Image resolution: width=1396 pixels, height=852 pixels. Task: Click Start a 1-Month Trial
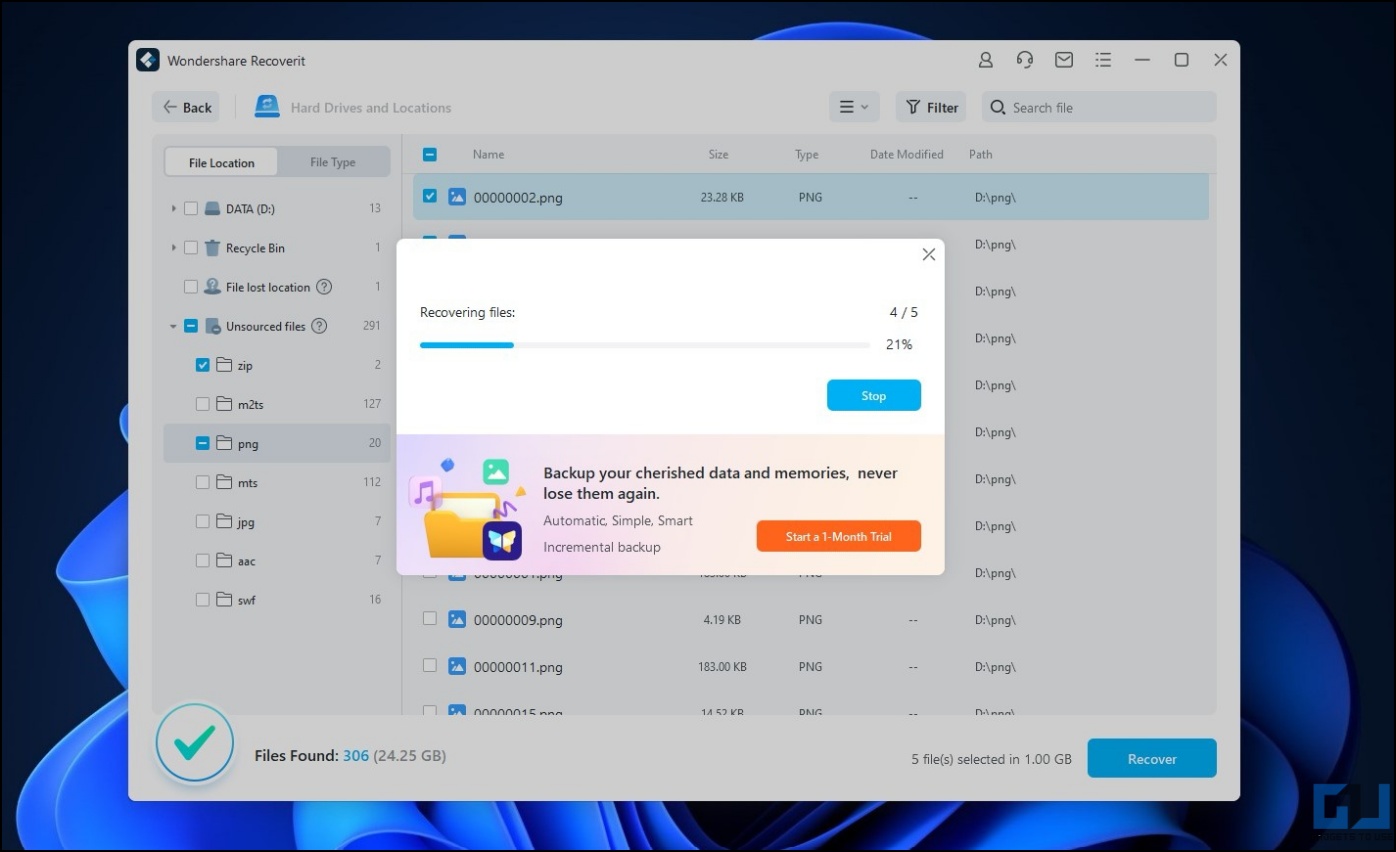(838, 536)
